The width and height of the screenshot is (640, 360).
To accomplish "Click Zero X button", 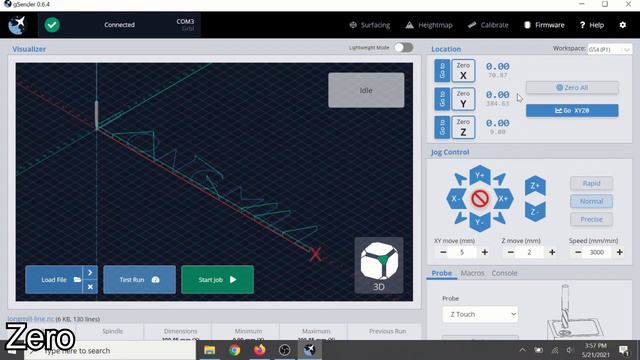I will click(x=463, y=71).
